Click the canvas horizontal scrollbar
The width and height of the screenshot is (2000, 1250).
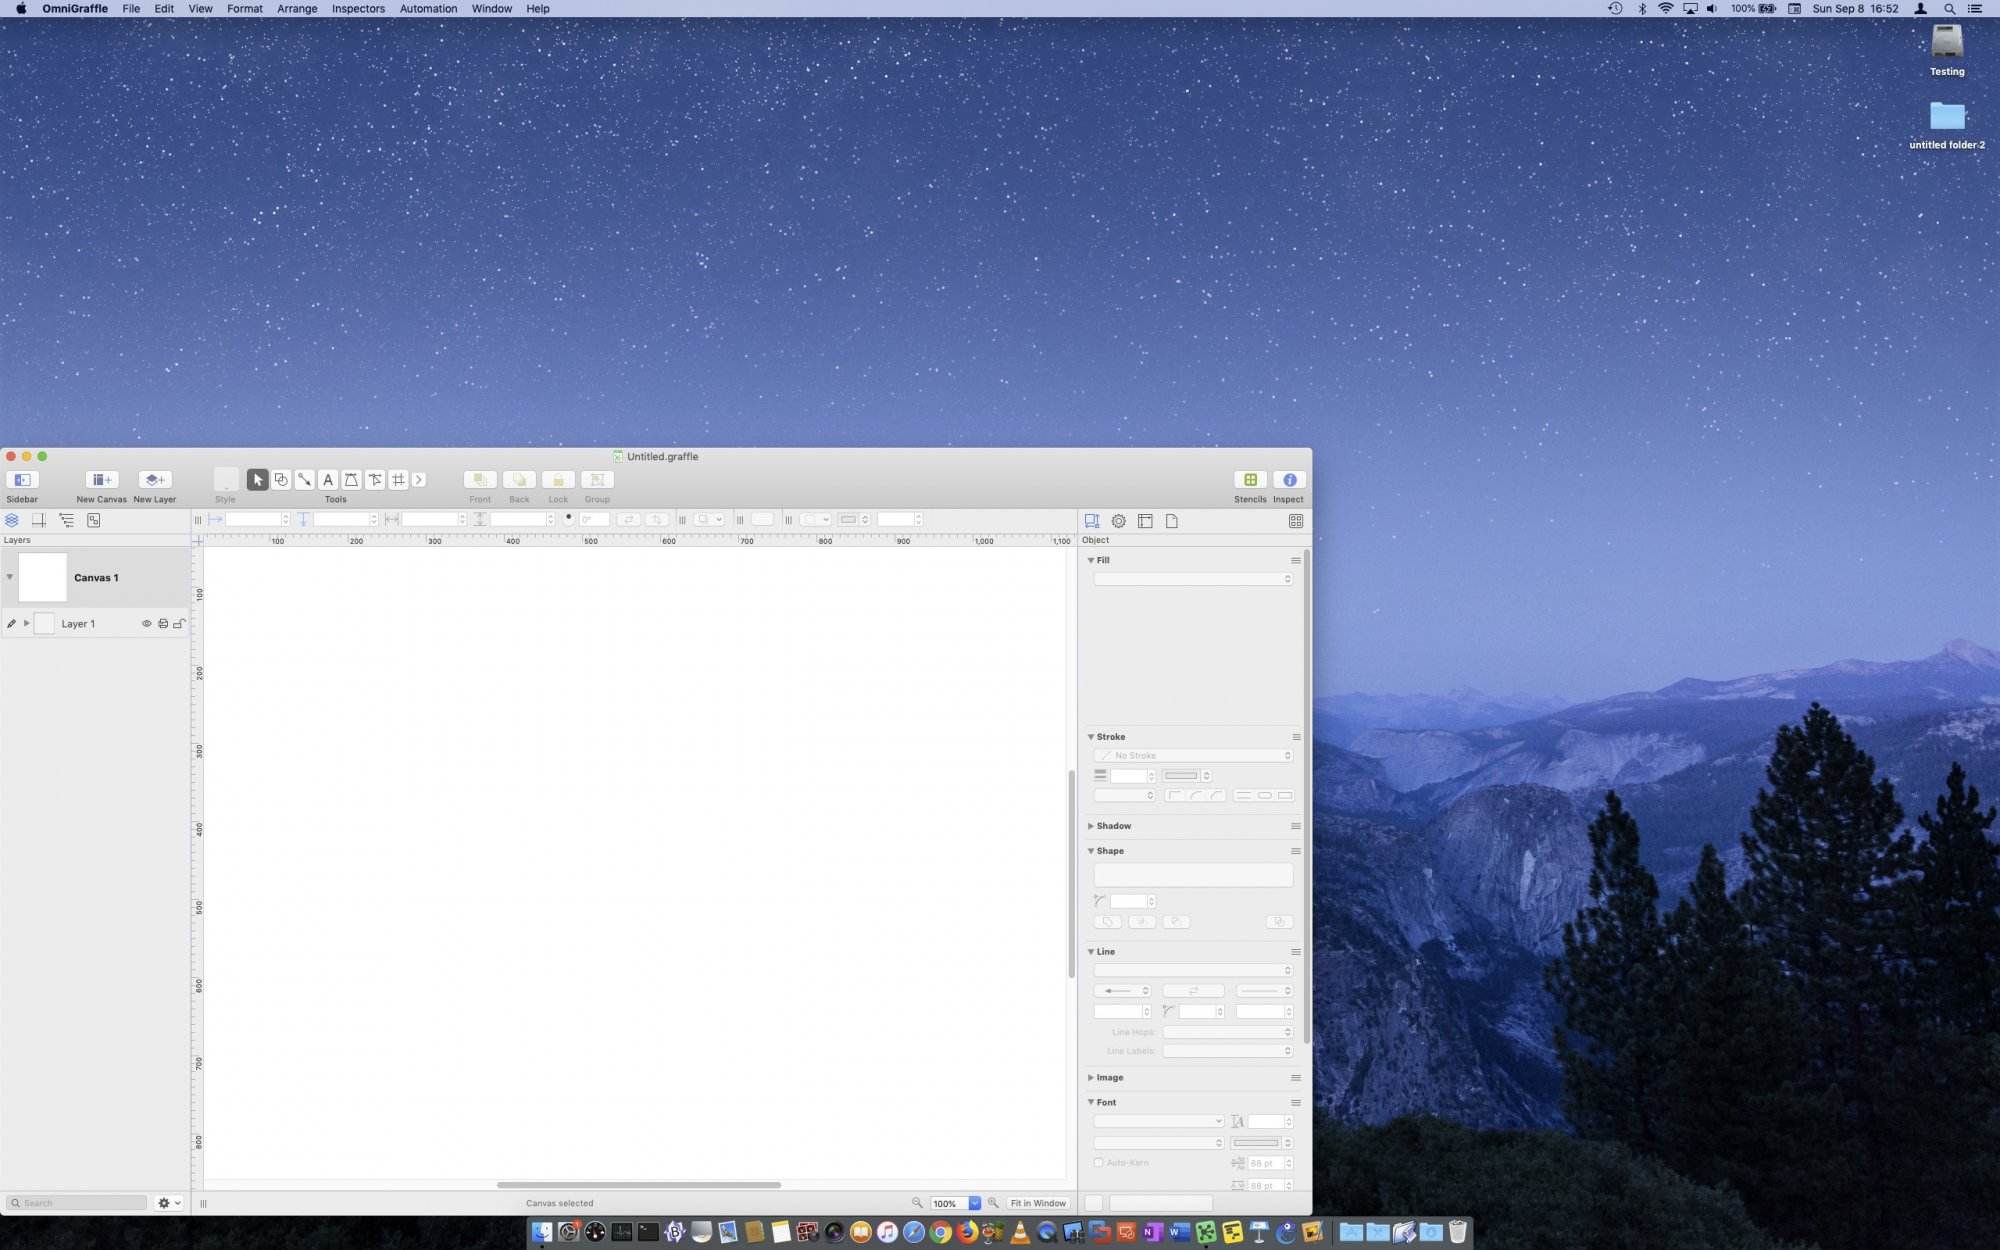(x=638, y=1185)
